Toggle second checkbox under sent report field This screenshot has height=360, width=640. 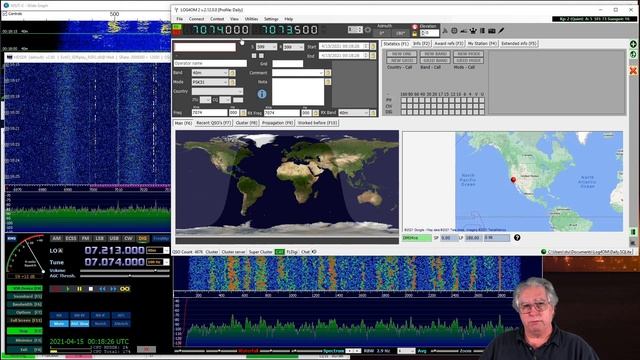(x=261, y=56)
